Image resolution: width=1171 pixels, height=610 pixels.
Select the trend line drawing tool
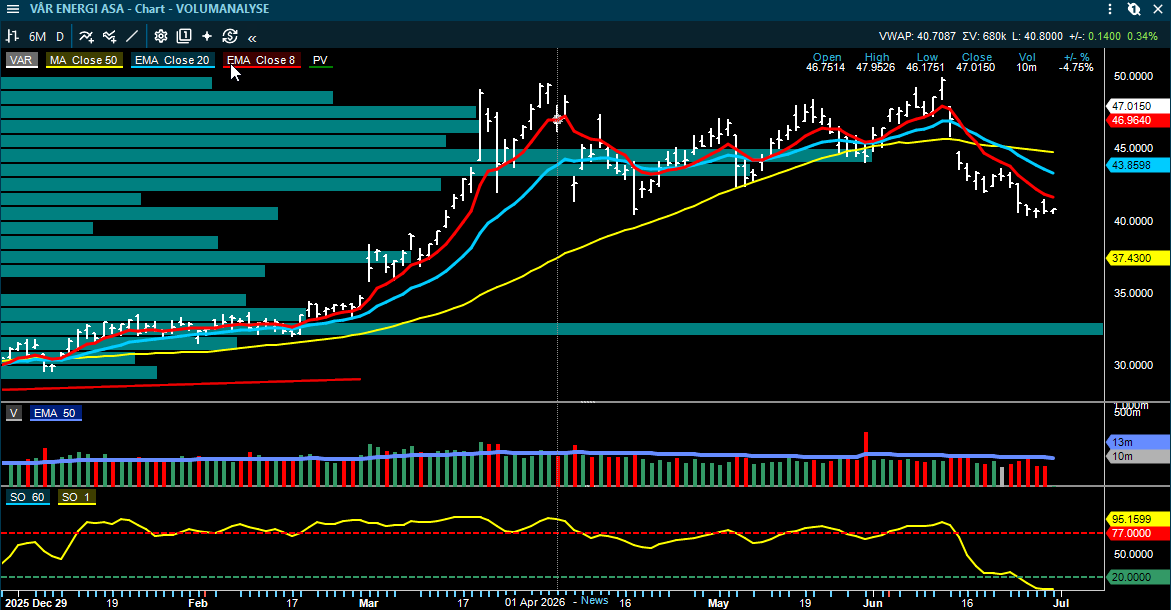132,36
